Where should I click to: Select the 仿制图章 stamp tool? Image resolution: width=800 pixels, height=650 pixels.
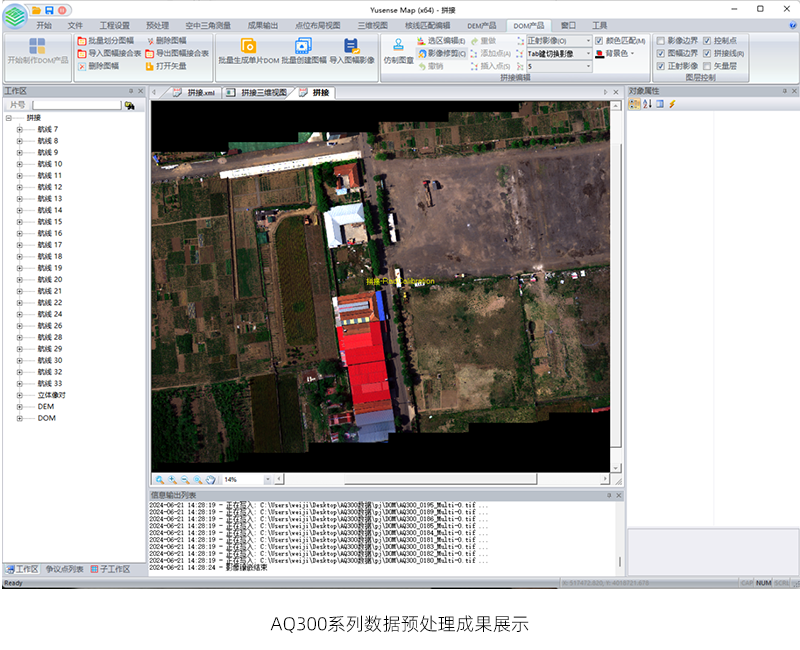398,45
